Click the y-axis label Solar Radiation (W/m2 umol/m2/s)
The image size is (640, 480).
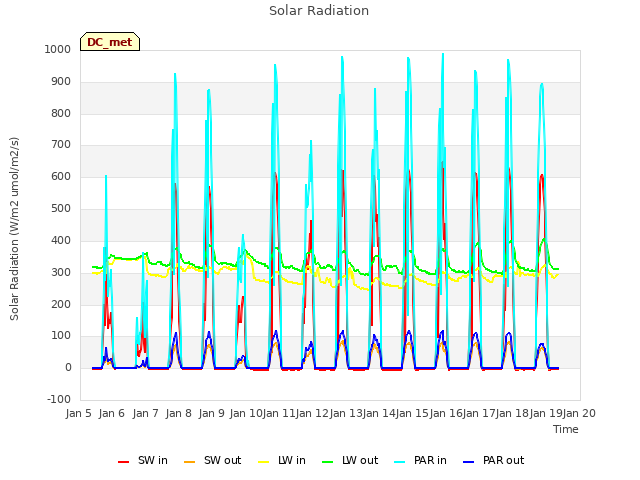click(x=14, y=229)
